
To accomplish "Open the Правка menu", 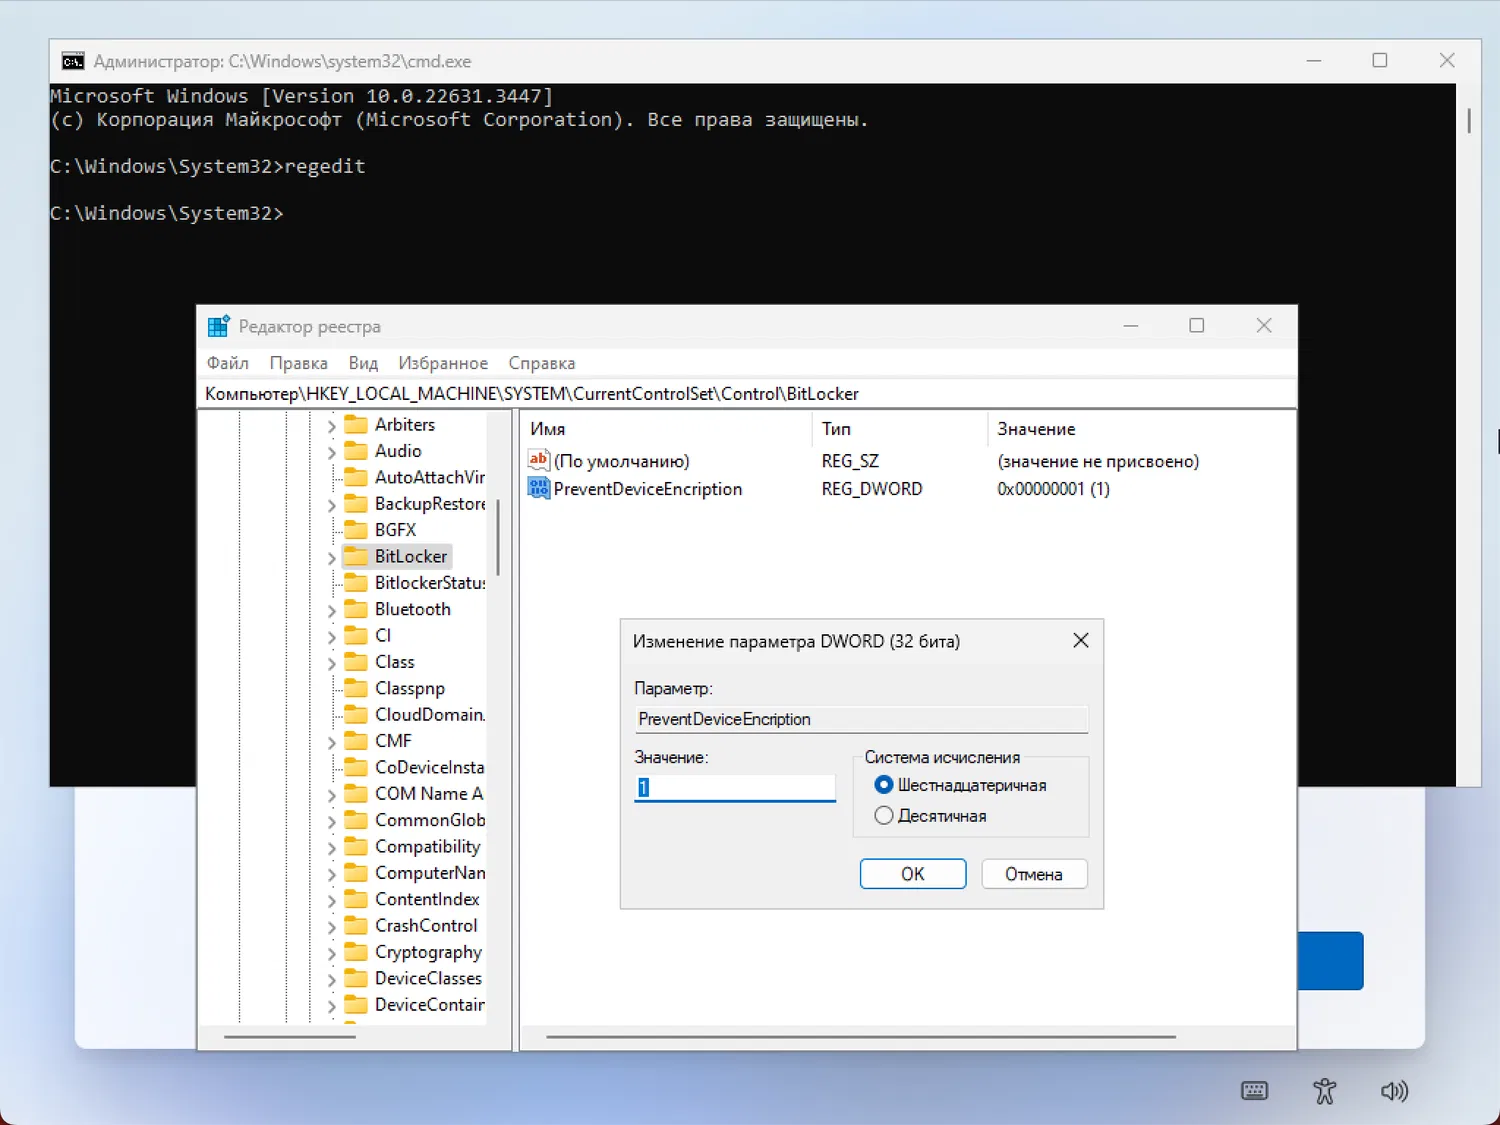I will click(299, 363).
